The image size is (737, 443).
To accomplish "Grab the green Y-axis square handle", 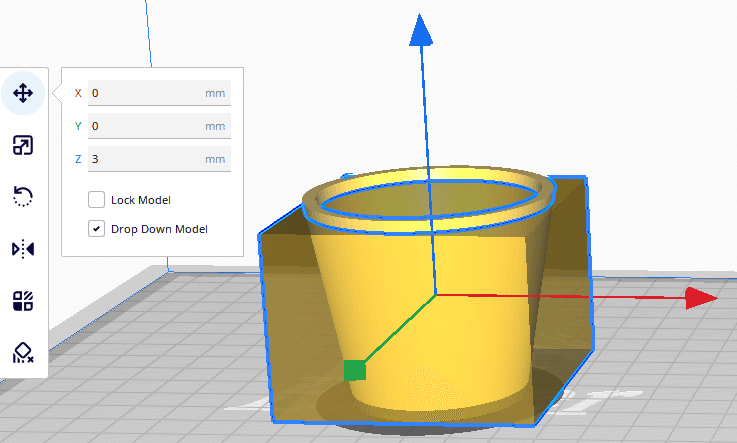I will click(355, 370).
